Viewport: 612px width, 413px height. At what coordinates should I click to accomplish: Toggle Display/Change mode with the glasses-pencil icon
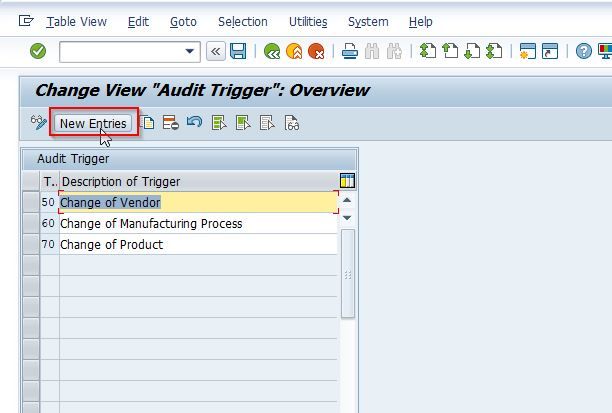click(x=39, y=123)
